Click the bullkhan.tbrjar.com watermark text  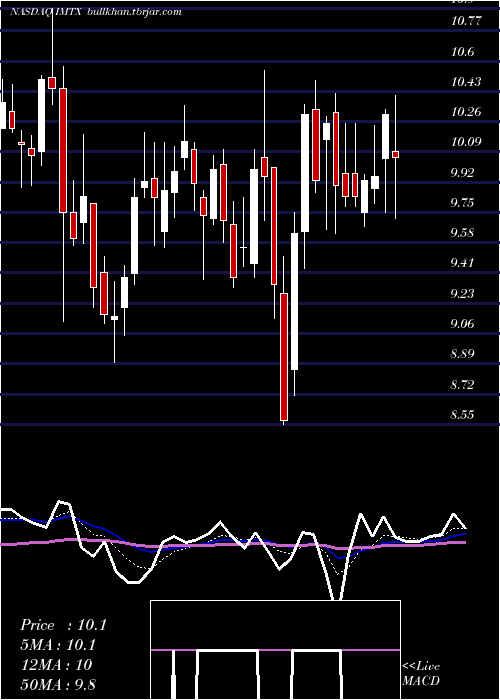click(x=135, y=12)
